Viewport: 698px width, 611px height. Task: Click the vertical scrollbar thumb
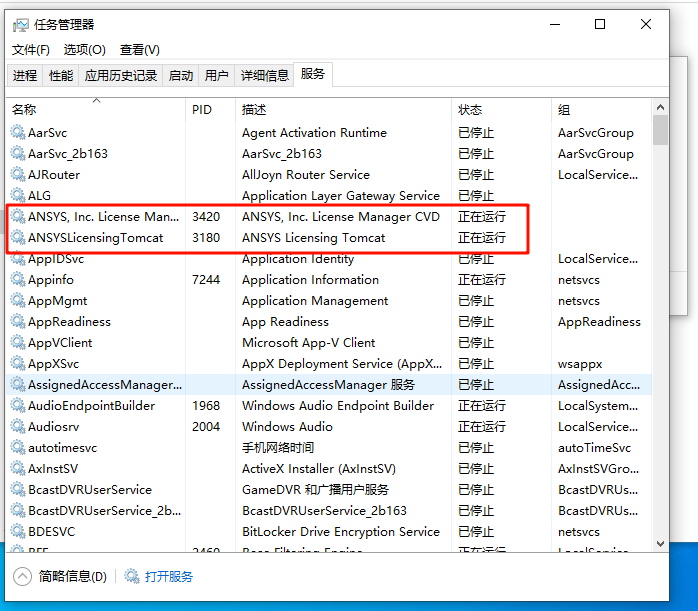tap(660, 130)
